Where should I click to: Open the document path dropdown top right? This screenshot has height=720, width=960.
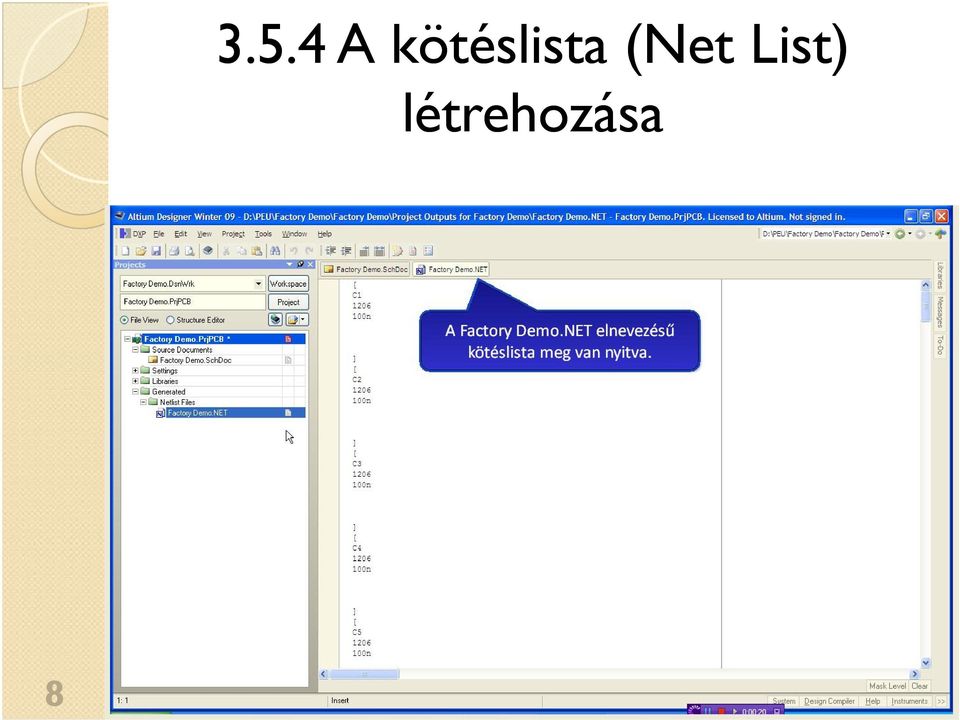point(888,234)
